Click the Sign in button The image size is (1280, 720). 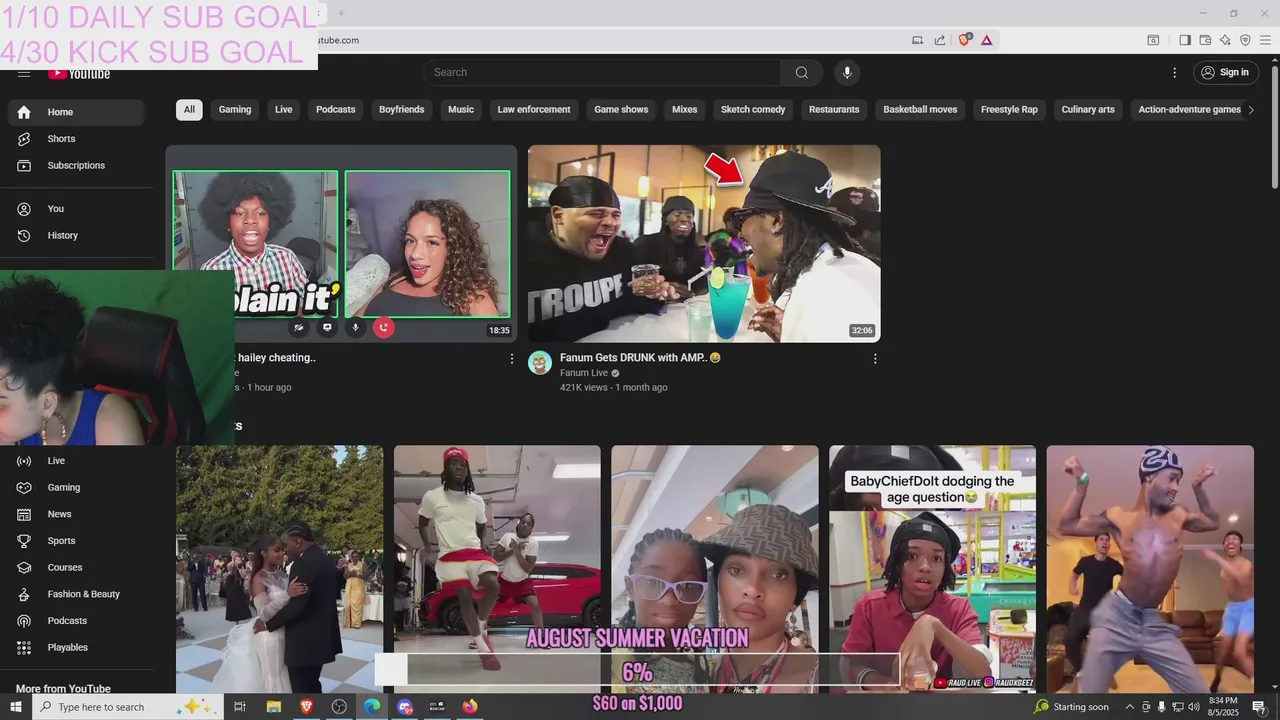click(1226, 72)
